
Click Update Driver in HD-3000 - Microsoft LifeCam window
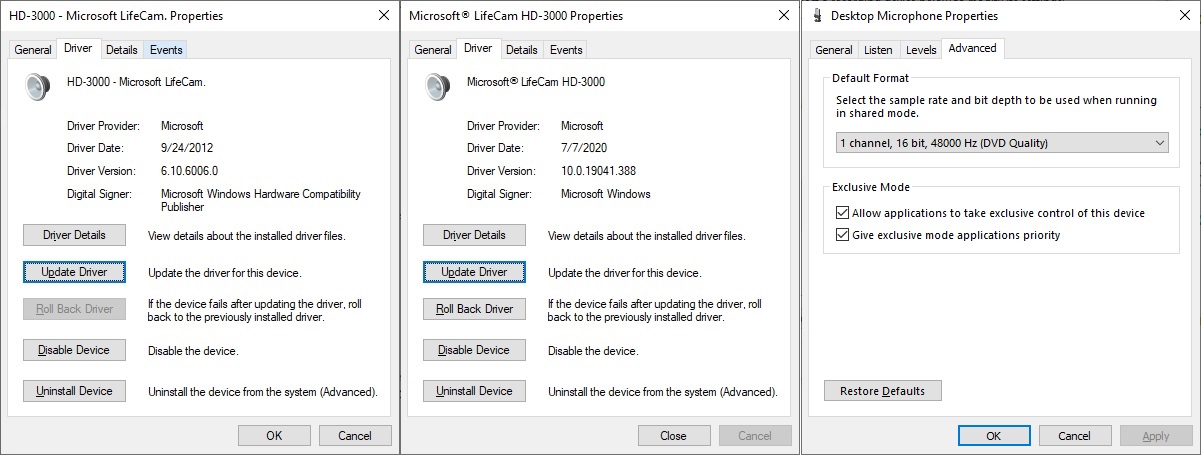coord(74,272)
